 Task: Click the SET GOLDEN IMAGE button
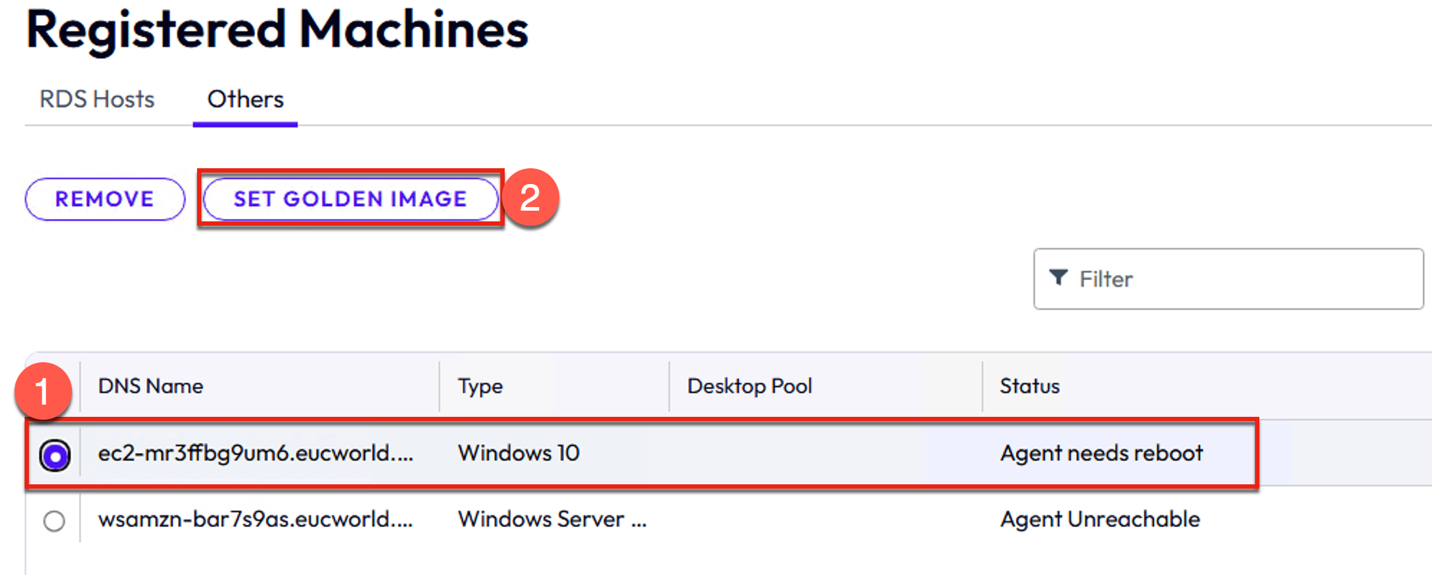pos(350,199)
